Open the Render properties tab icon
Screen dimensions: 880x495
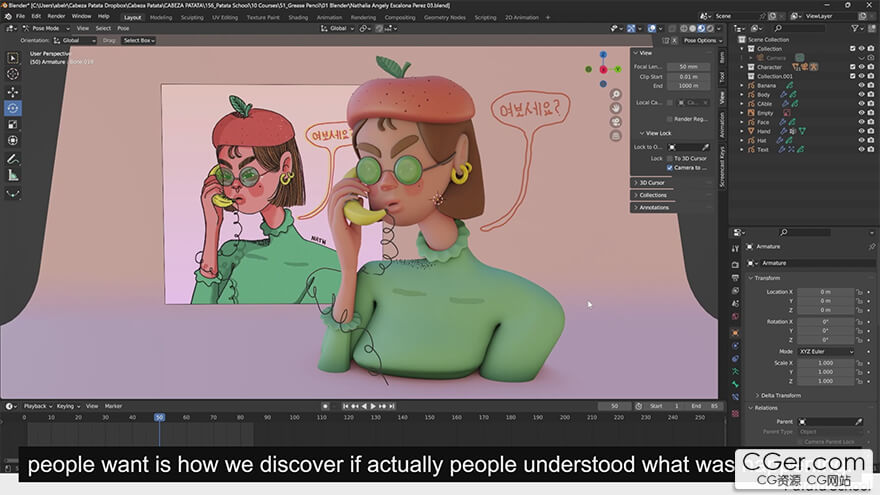pos(735,264)
